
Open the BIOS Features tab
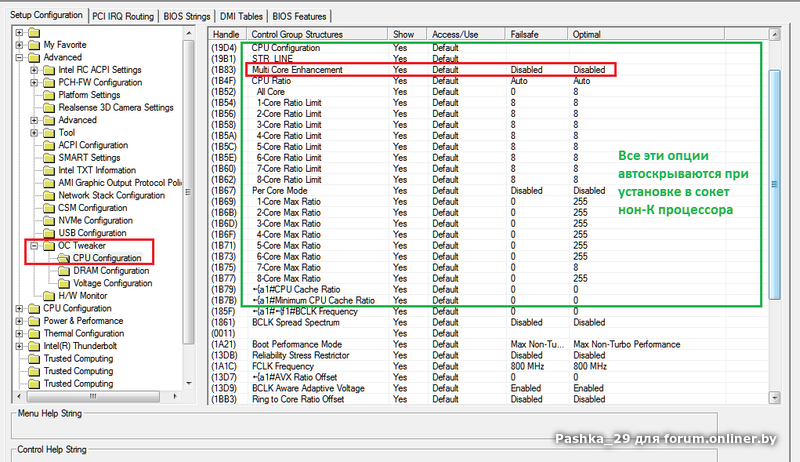pyautogui.click(x=299, y=16)
